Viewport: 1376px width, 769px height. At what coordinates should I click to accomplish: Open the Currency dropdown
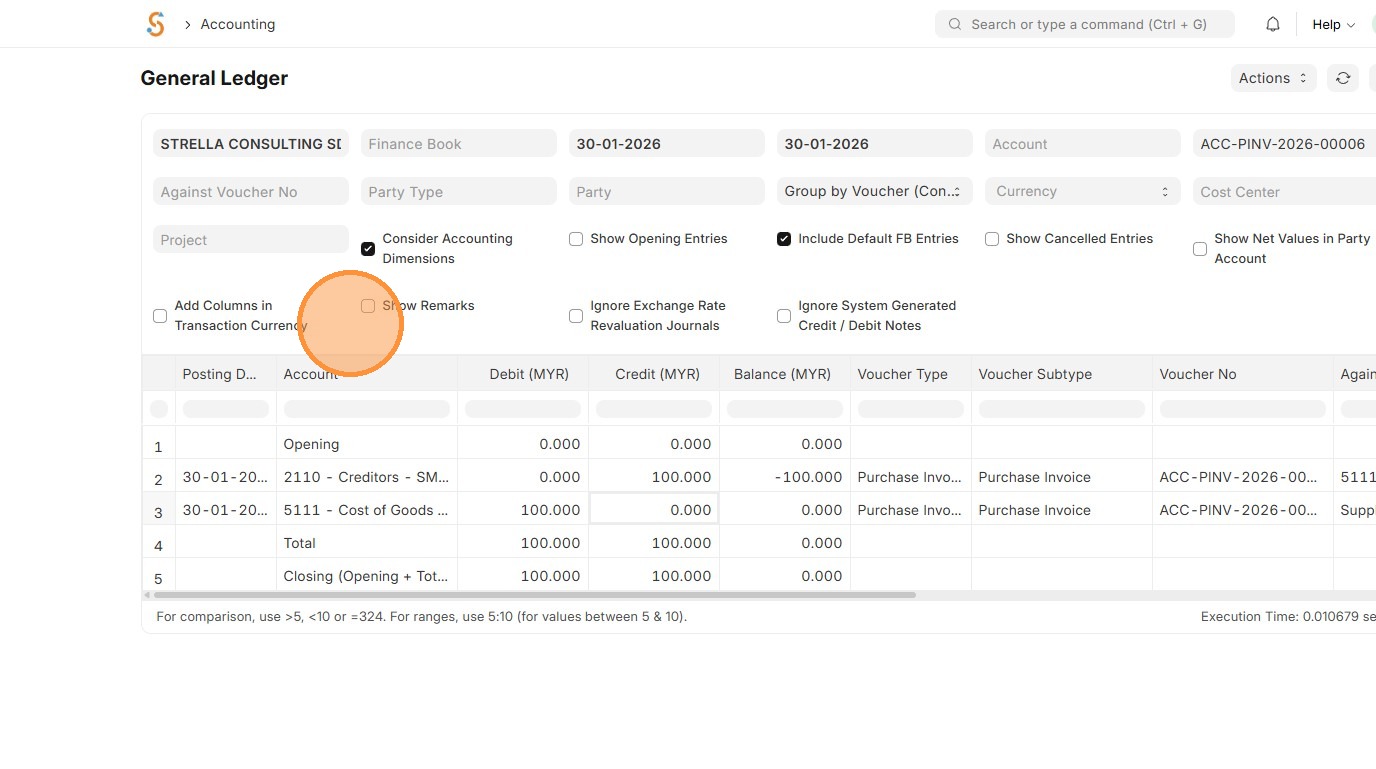[1082, 191]
